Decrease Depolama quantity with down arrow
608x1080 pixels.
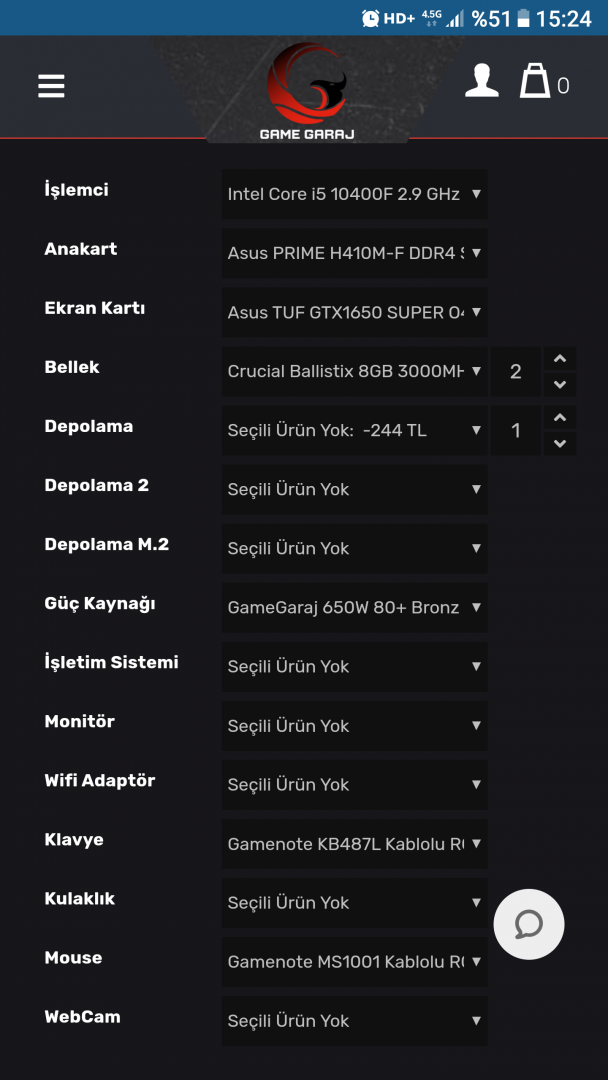point(559,443)
